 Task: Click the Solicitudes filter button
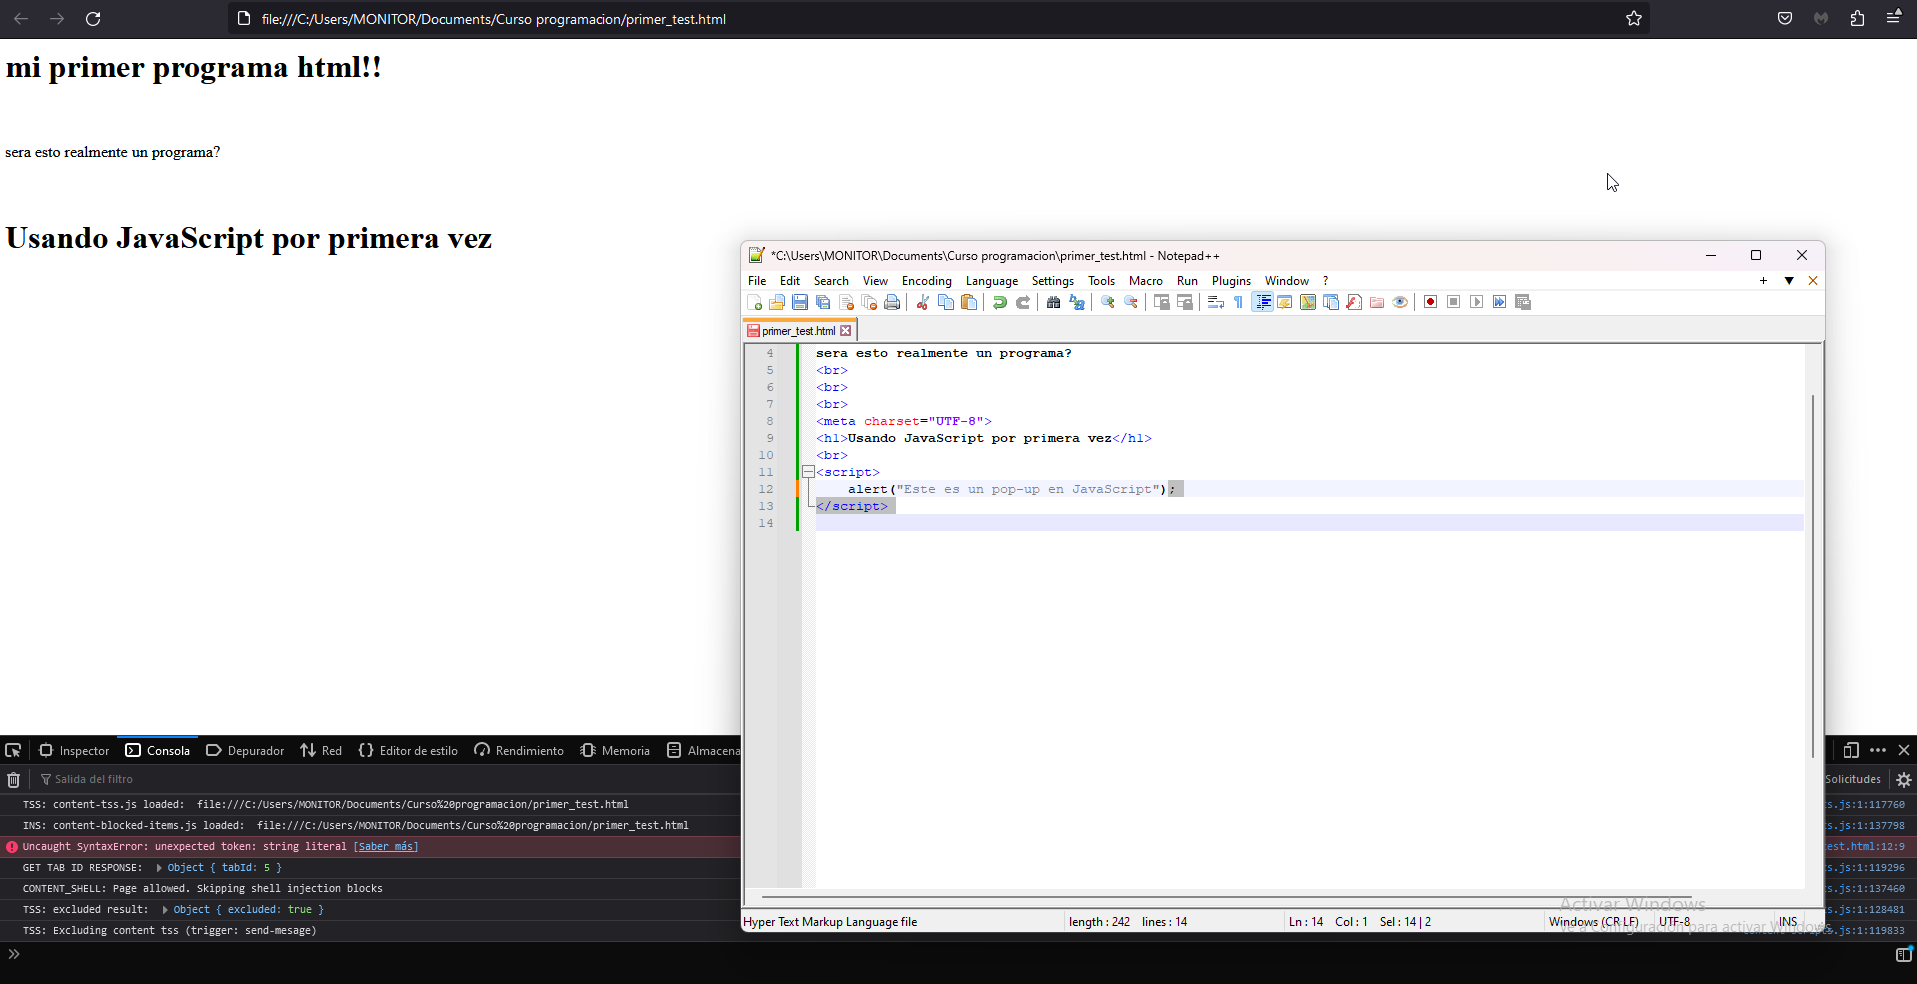pos(1852,779)
